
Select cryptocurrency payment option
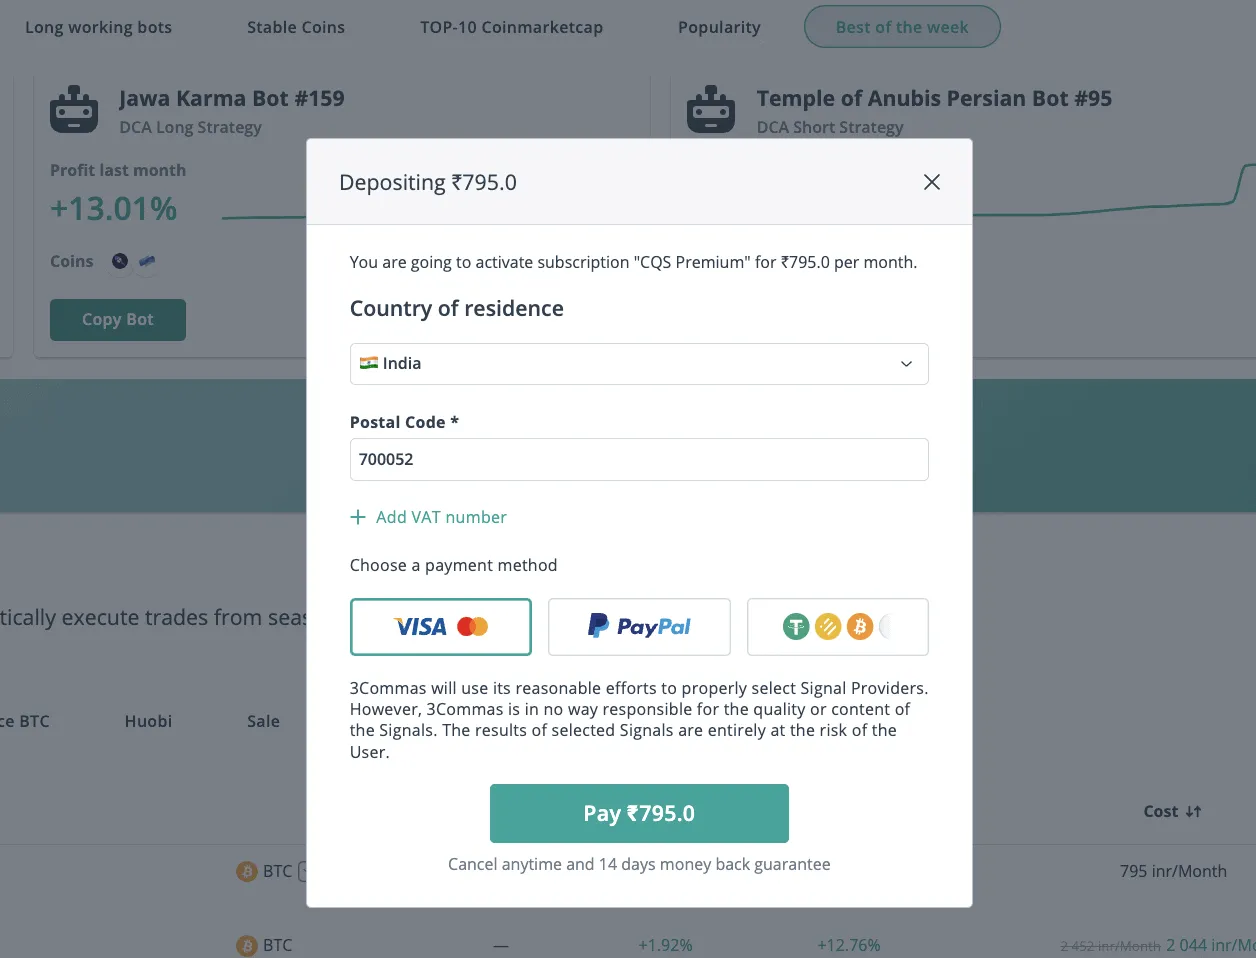pos(838,627)
